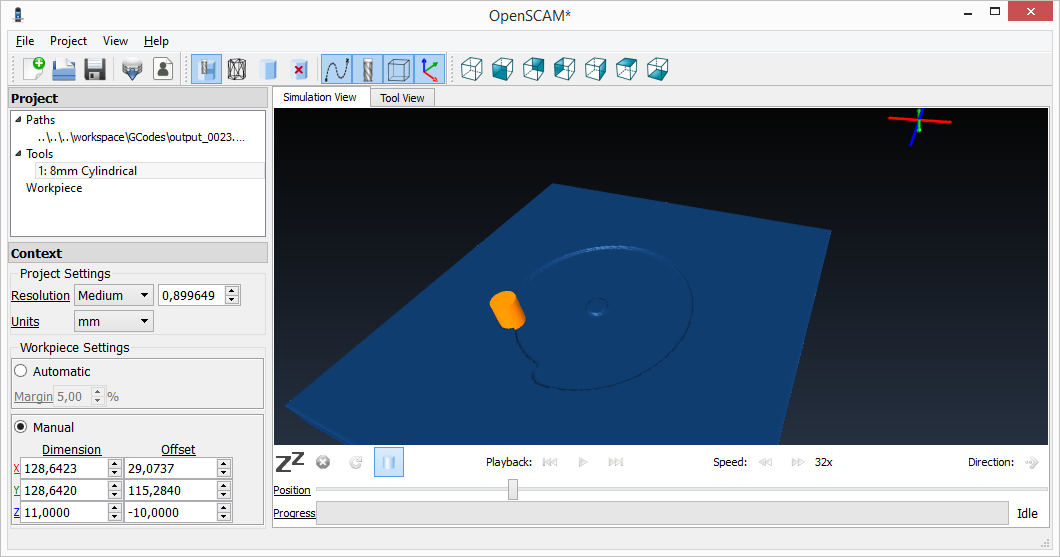Image resolution: width=1060 pixels, height=557 pixels.
Task: Click the Margin label link
Action: pyautogui.click(x=33, y=397)
